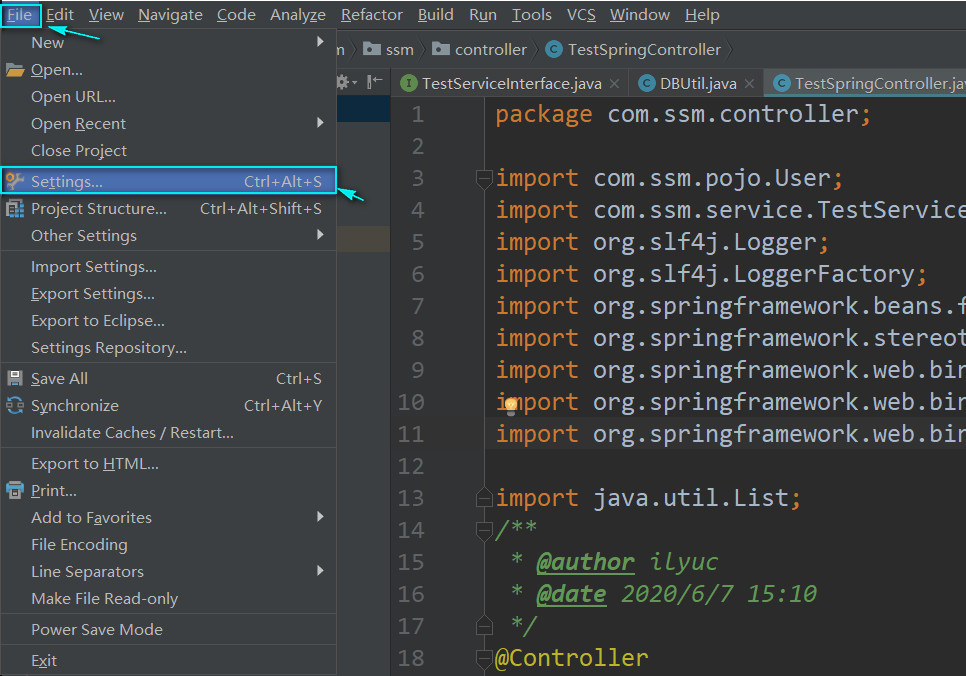Viewport: 966px width, 676px height.
Task: Open the View menu
Action: [x=106, y=15]
